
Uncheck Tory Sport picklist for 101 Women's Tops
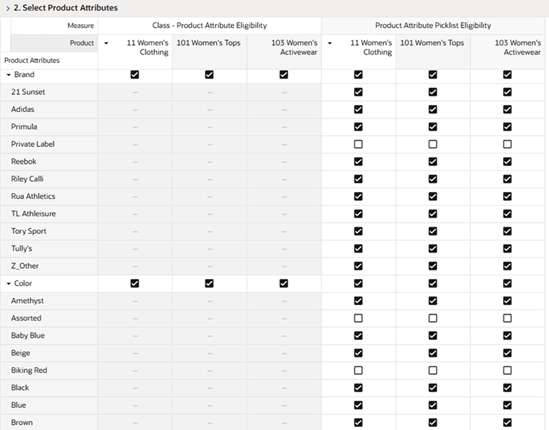coord(433,231)
